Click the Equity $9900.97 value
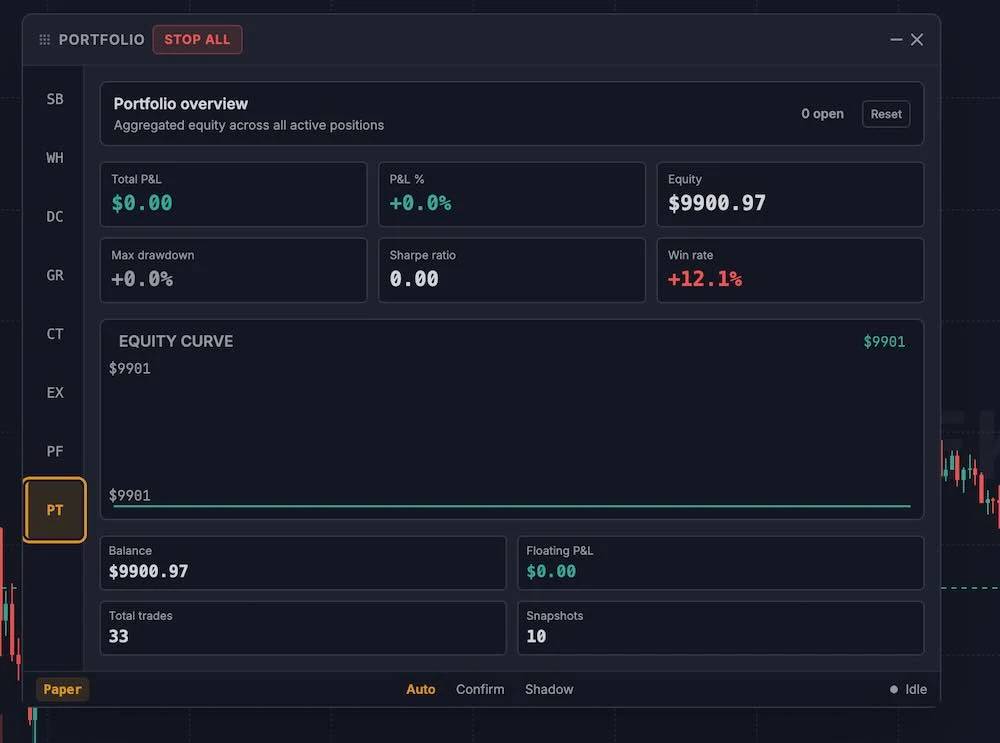The image size is (1000, 743). tap(717, 203)
